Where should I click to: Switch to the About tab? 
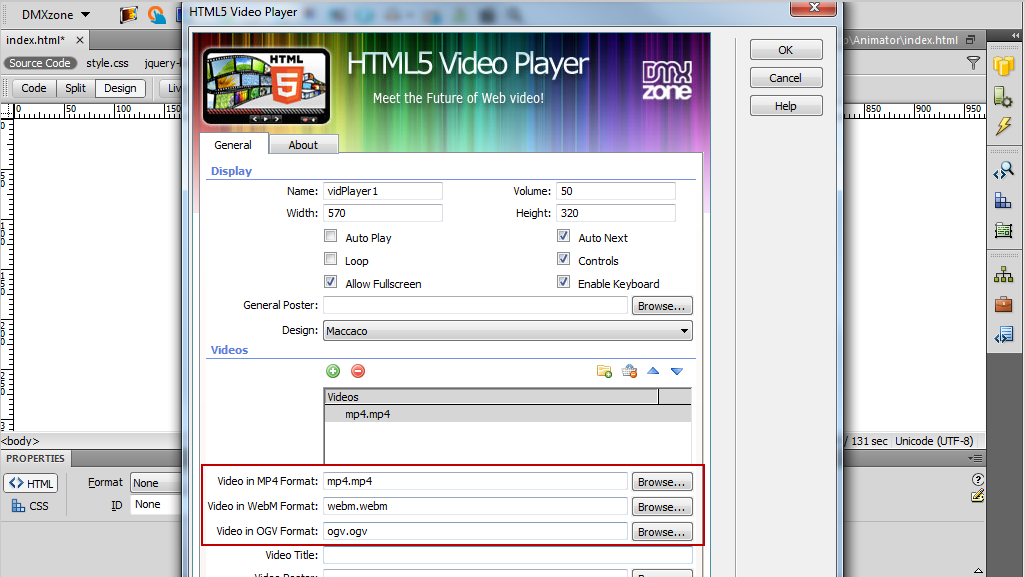tap(303, 145)
